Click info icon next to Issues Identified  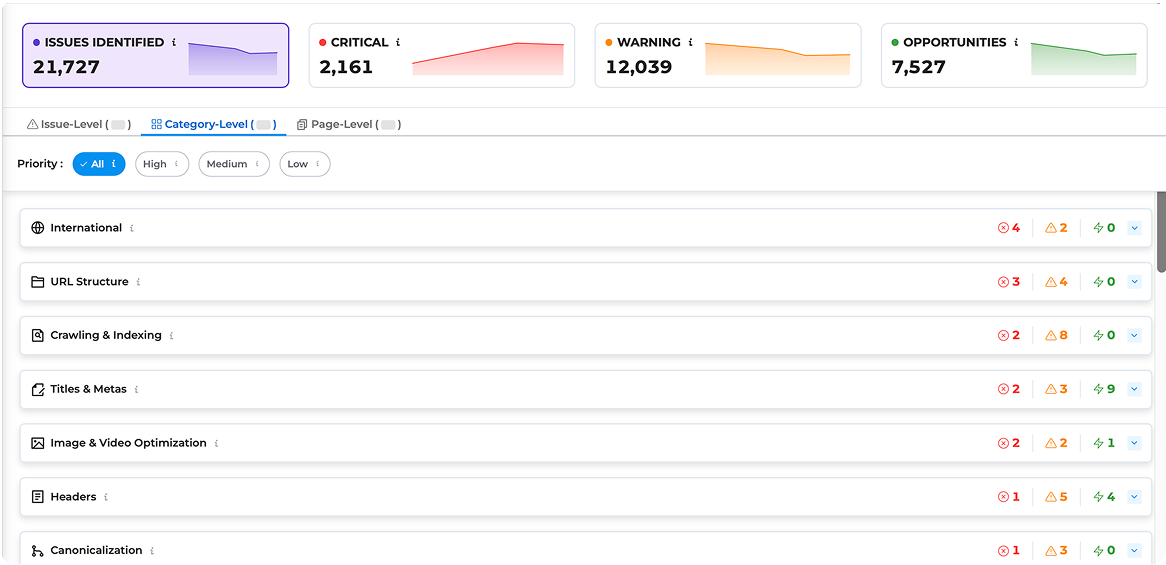pyautogui.click(x=174, y=43)
